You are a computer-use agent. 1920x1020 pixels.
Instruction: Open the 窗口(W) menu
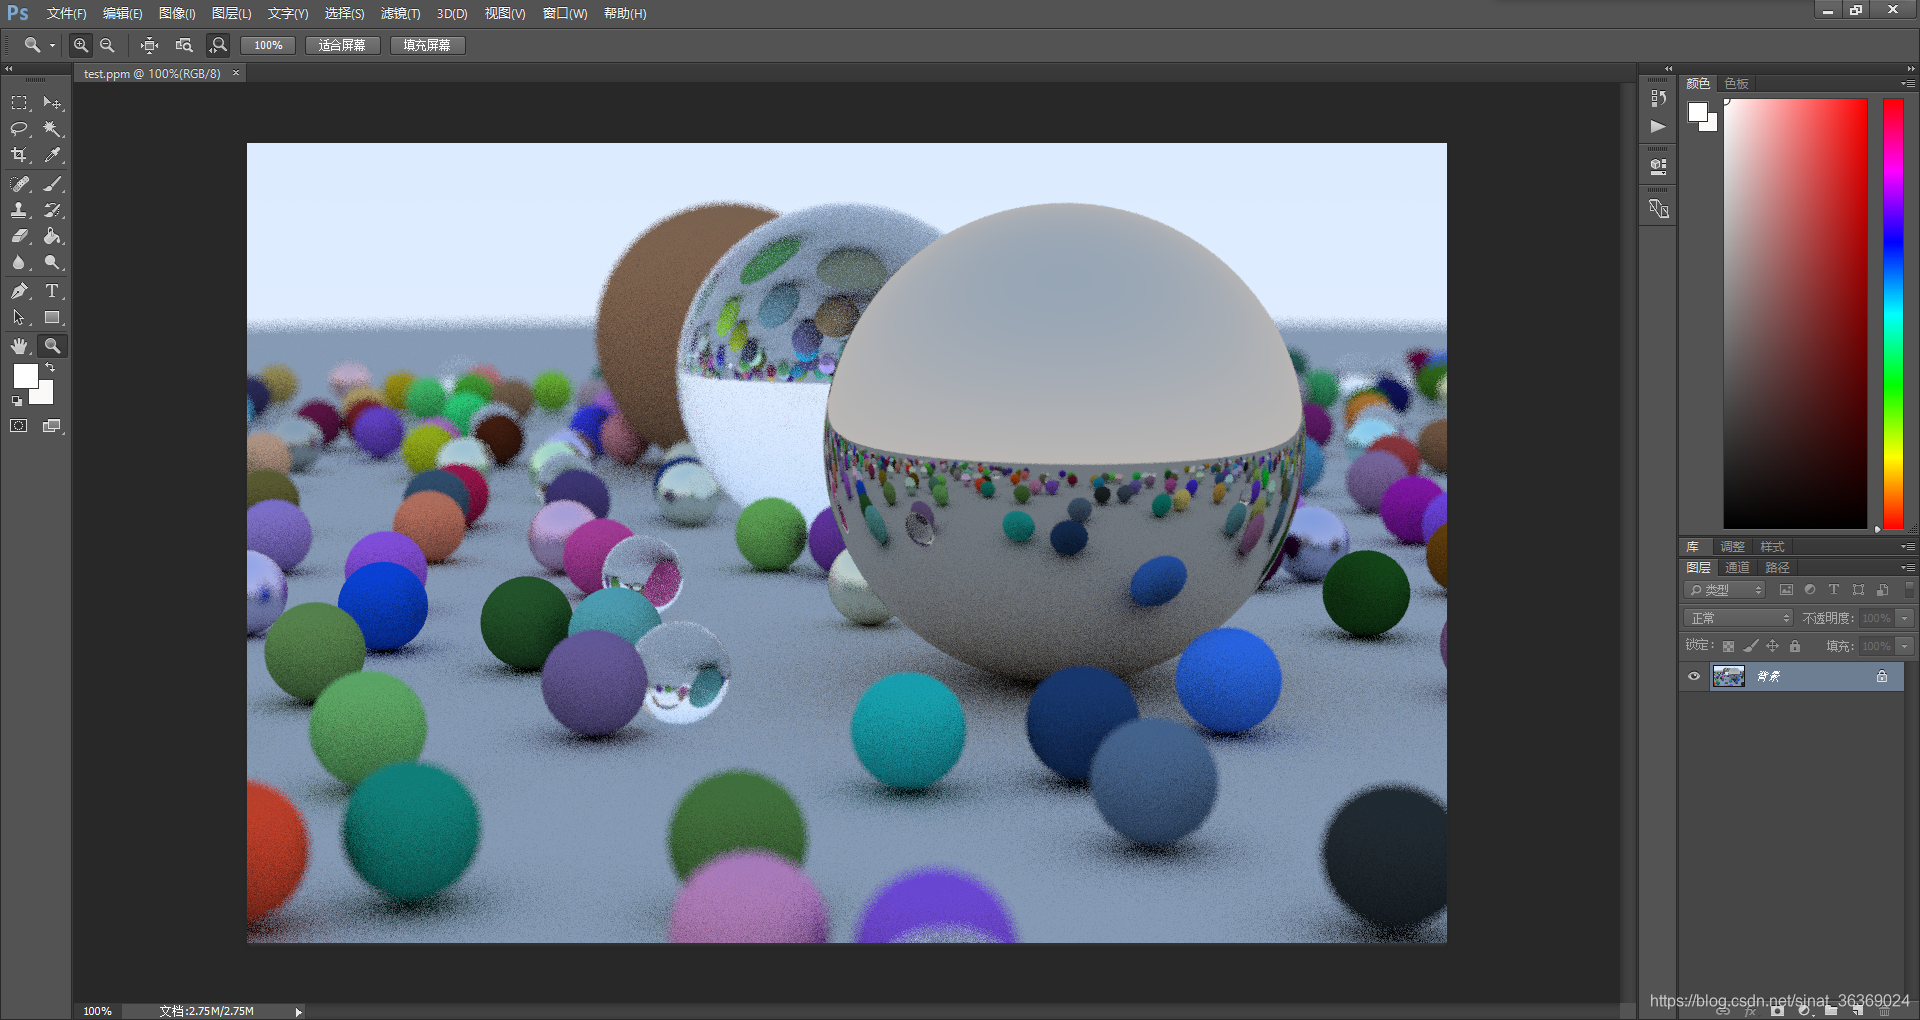[x=565, y=14]
